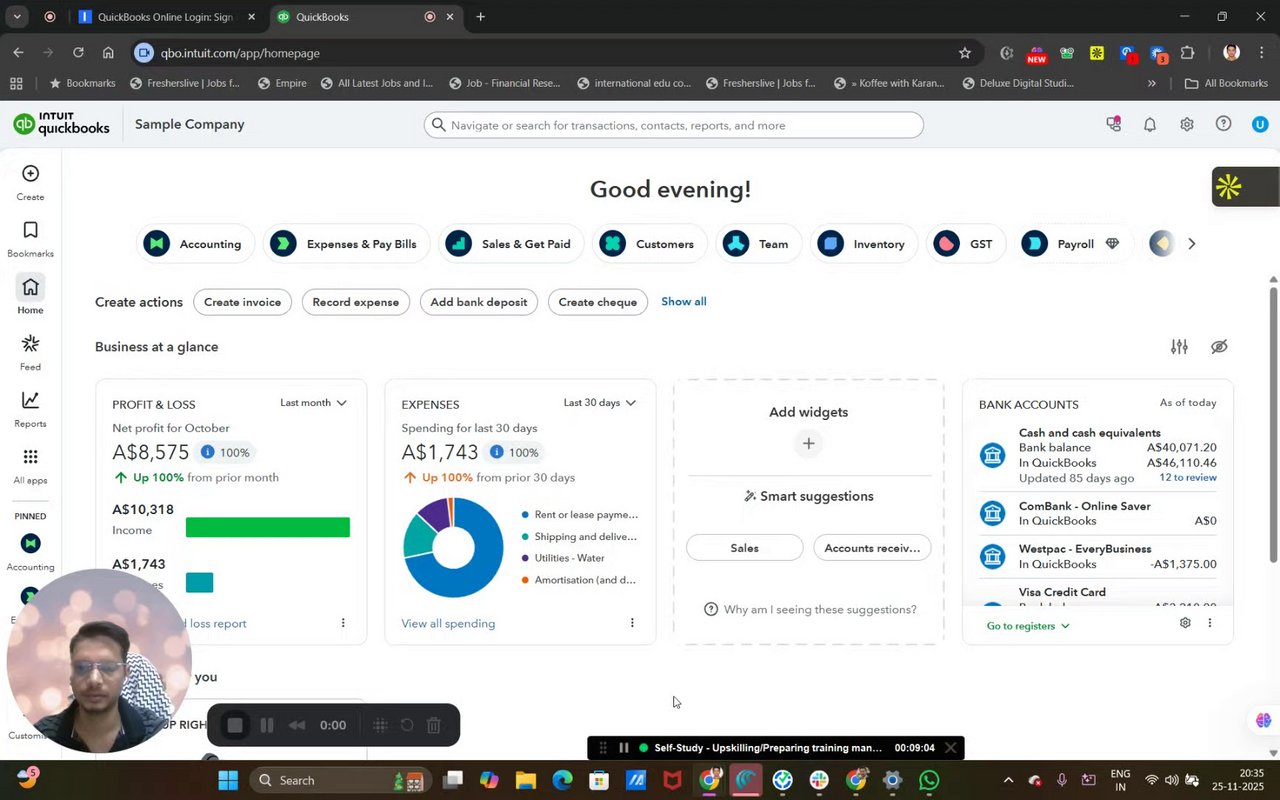Open notifications bell
This screenshot has height=800, width=1280.
click(x=1150, y=125)
